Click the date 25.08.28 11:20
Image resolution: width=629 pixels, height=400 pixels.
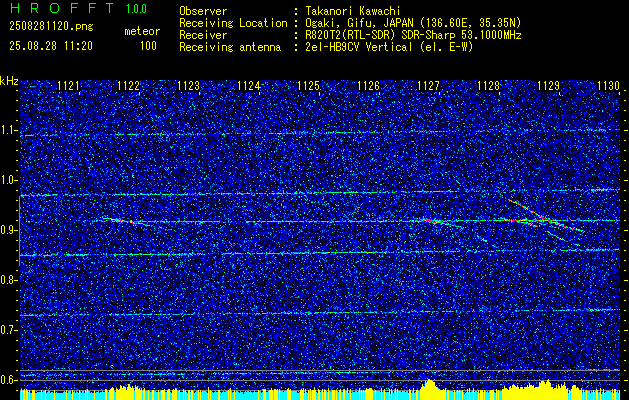tap(51, 46)
